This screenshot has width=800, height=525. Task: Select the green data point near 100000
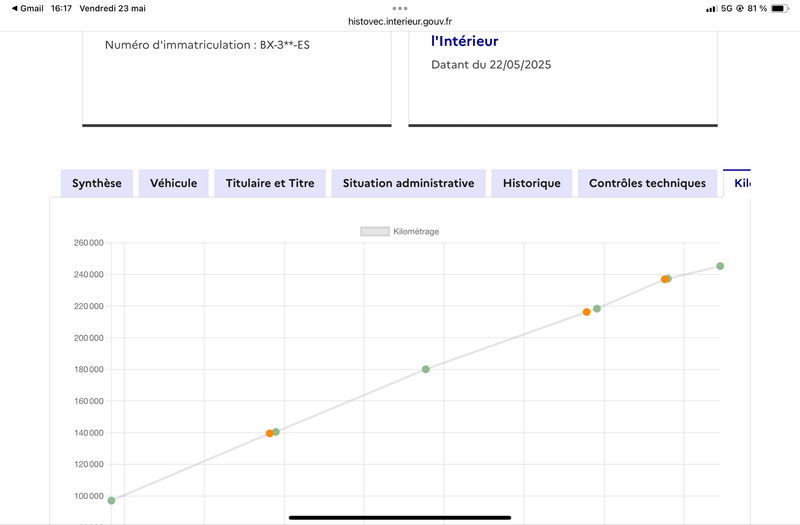pos(111,501)
